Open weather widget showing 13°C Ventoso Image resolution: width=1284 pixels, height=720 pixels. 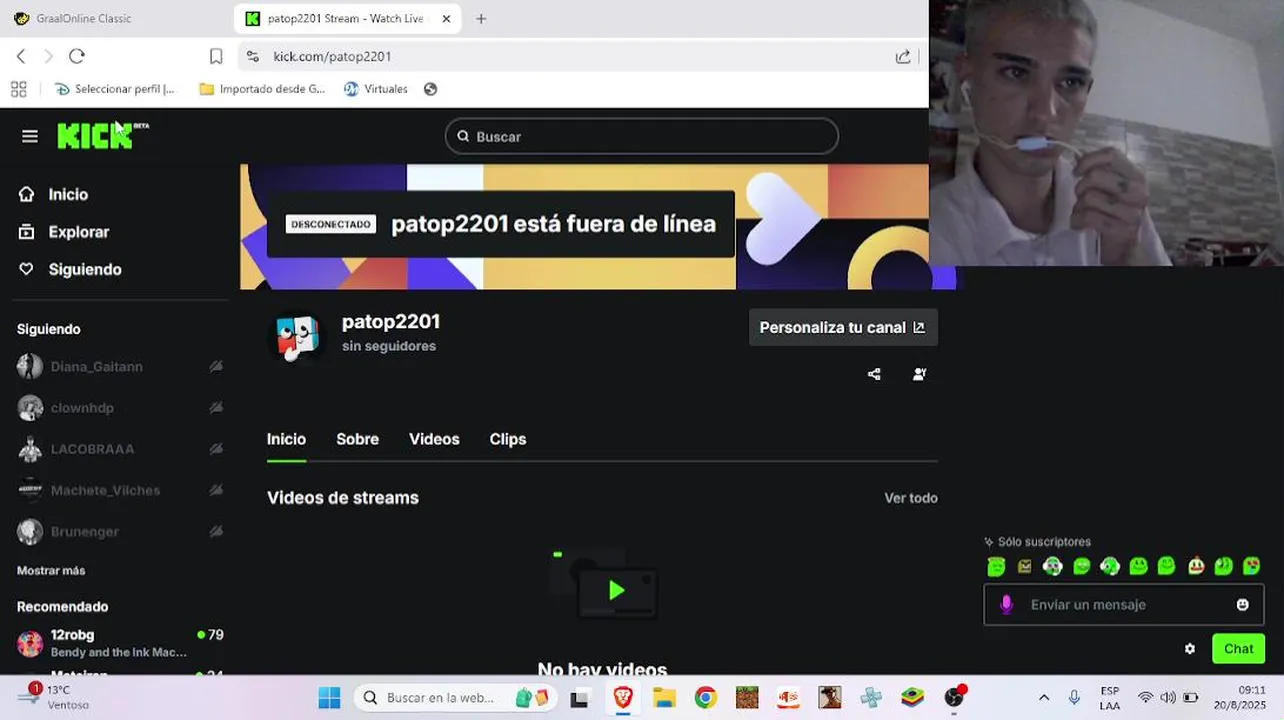(x=52, y=697)
